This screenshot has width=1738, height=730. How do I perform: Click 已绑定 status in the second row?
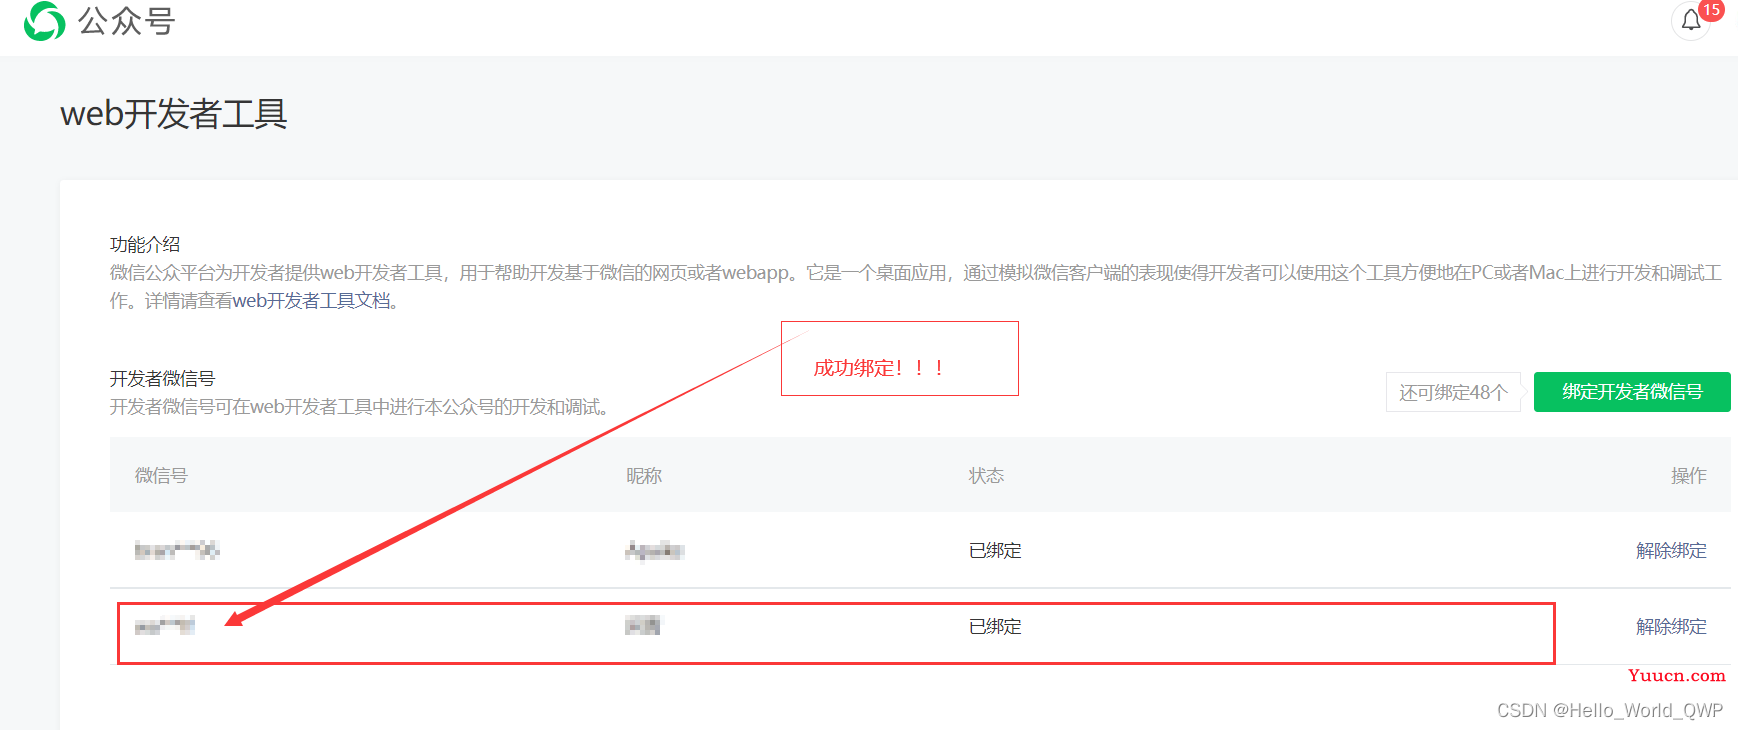click(995, 627)
